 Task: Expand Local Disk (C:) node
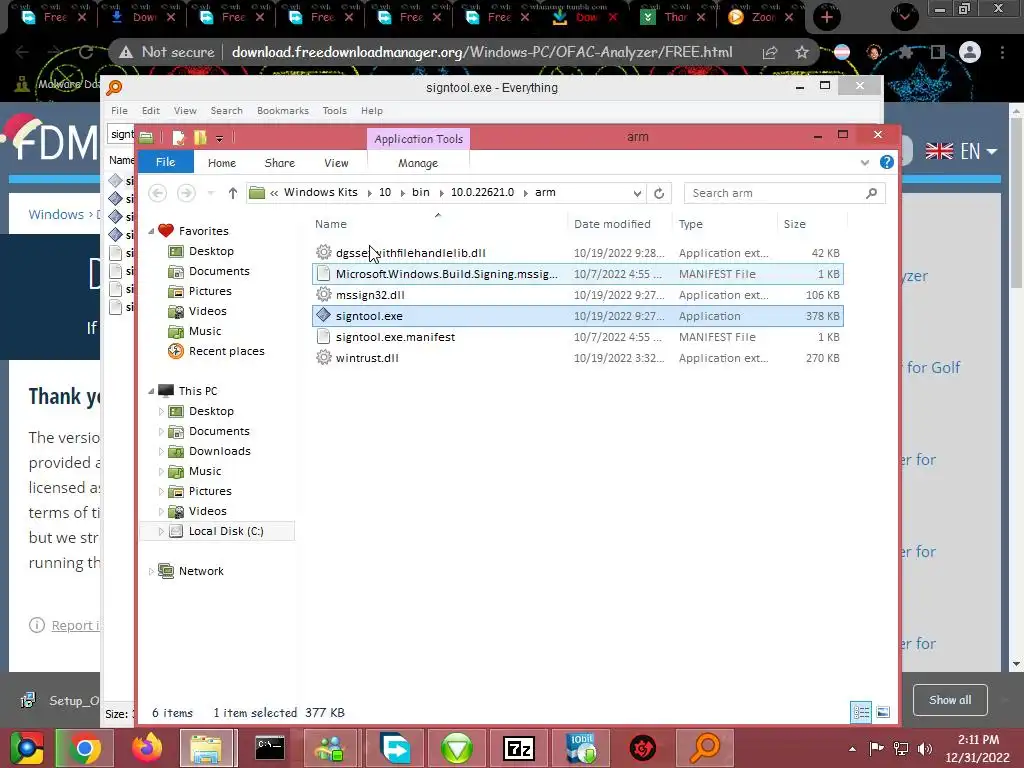[161, 532]
